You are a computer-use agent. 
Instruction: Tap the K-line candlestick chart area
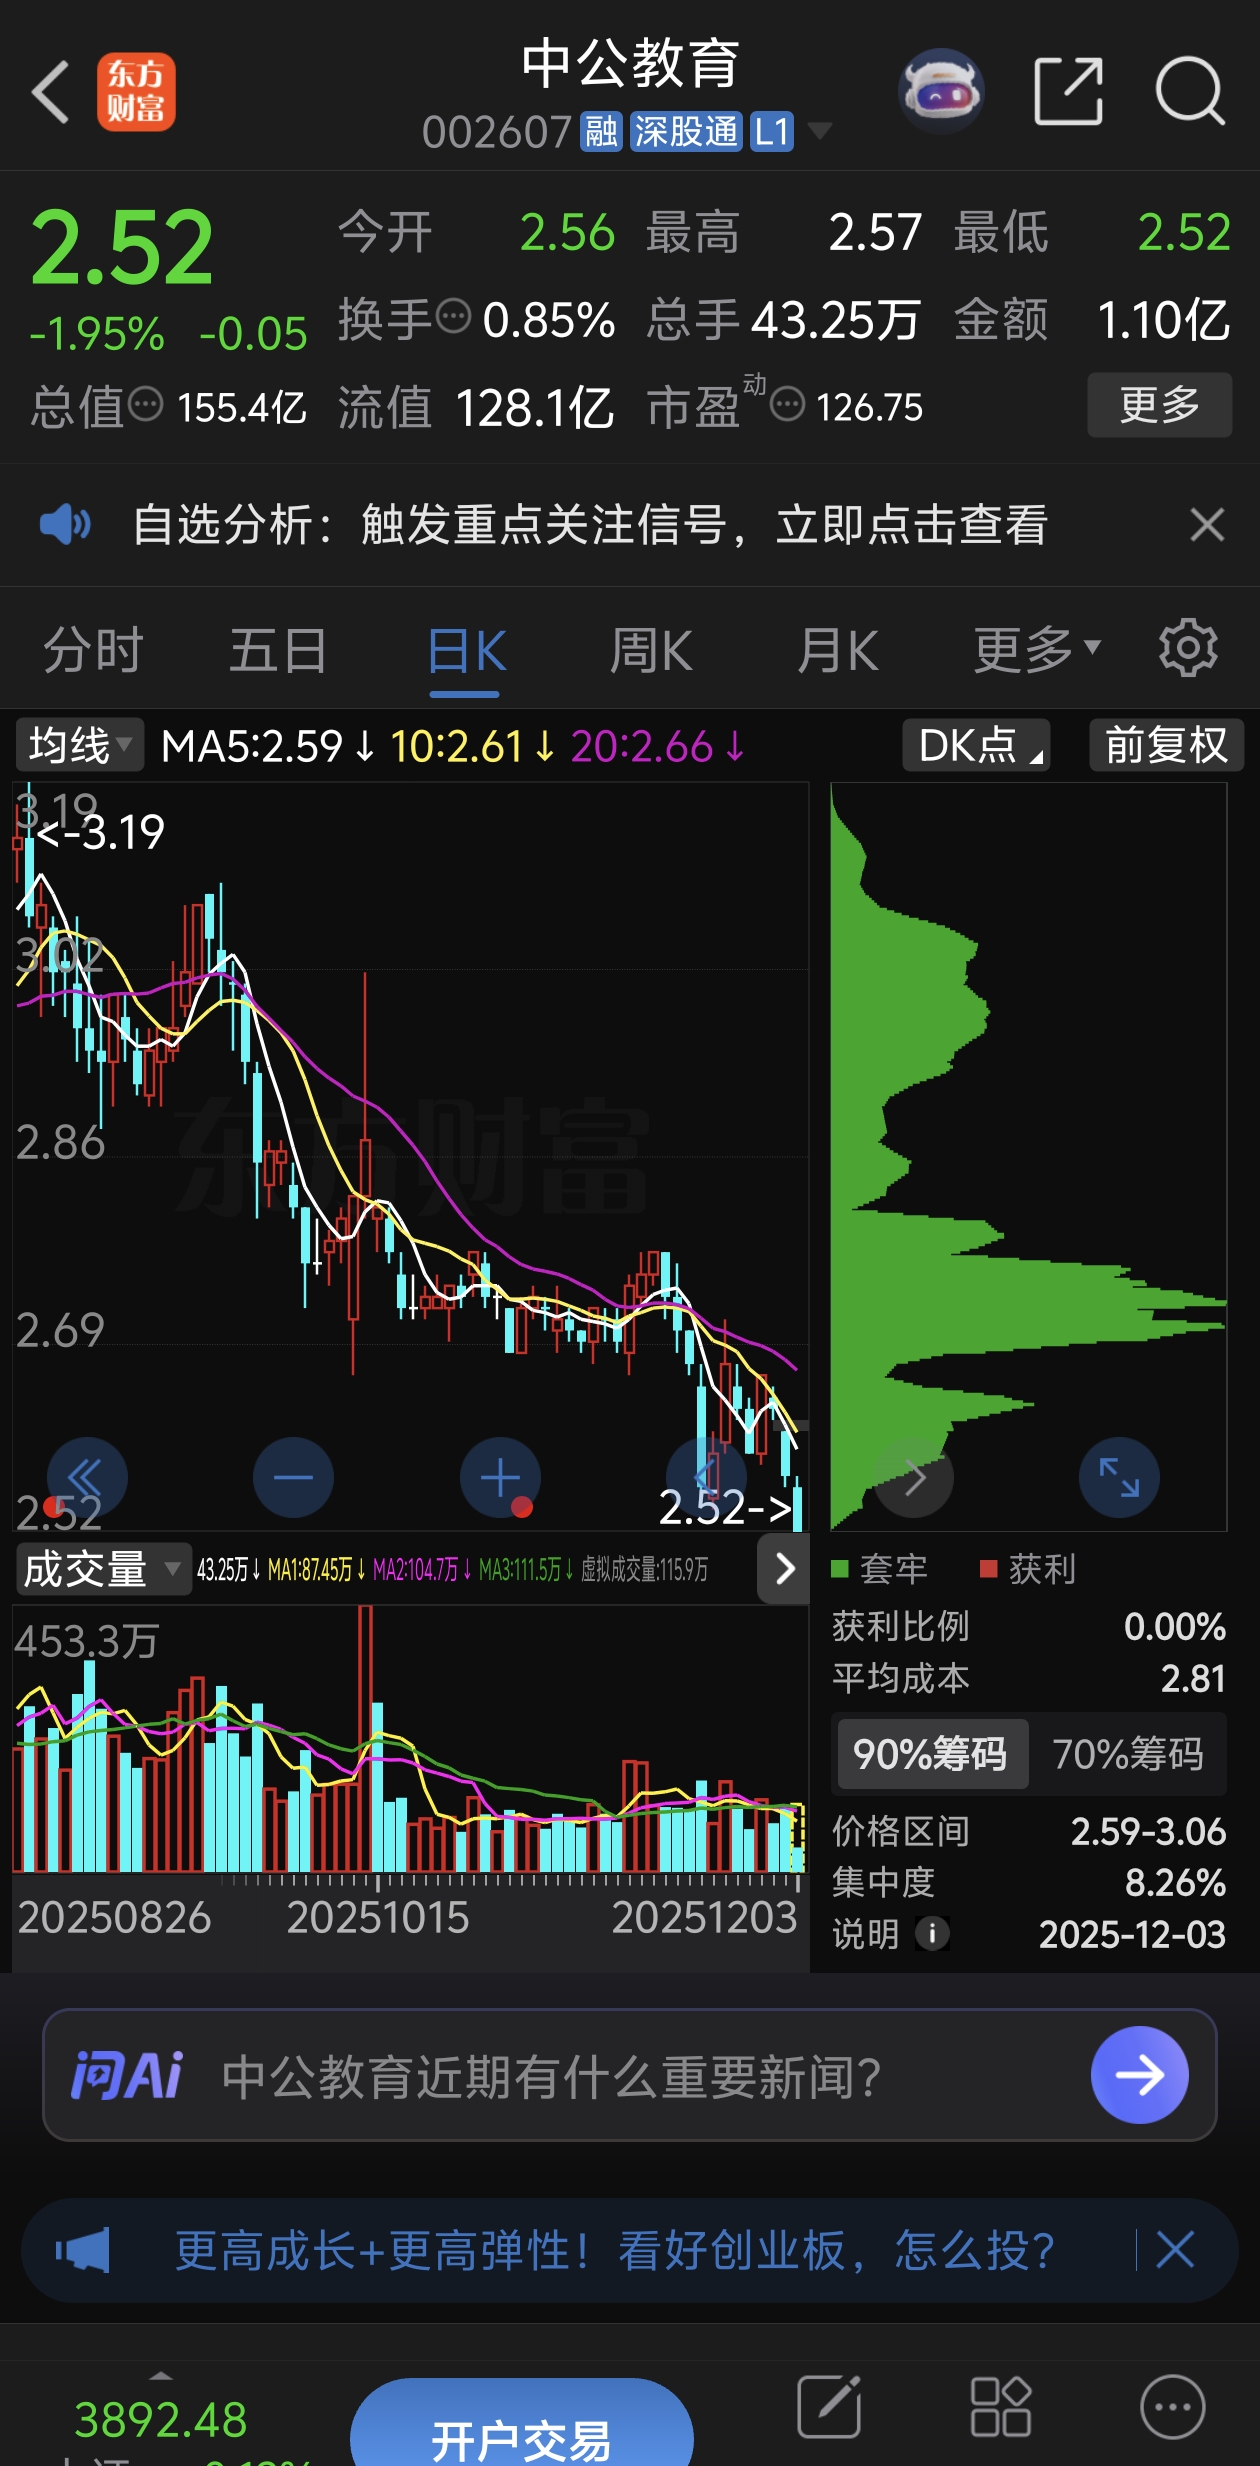(x=410, y=1156)
